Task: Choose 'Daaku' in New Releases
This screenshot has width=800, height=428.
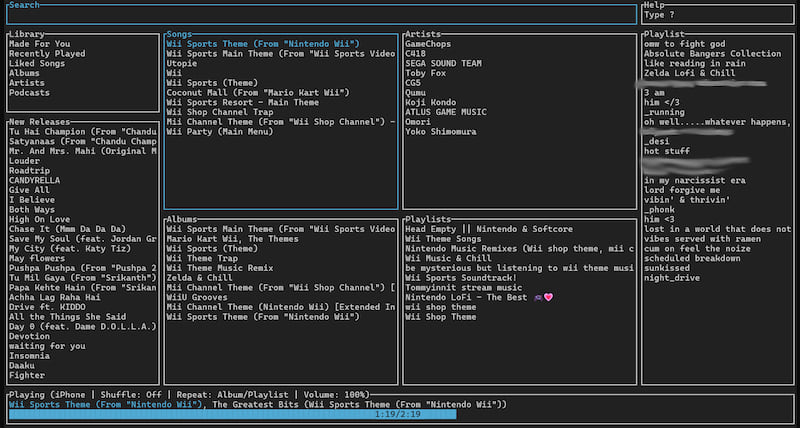Action: [22, 365]
